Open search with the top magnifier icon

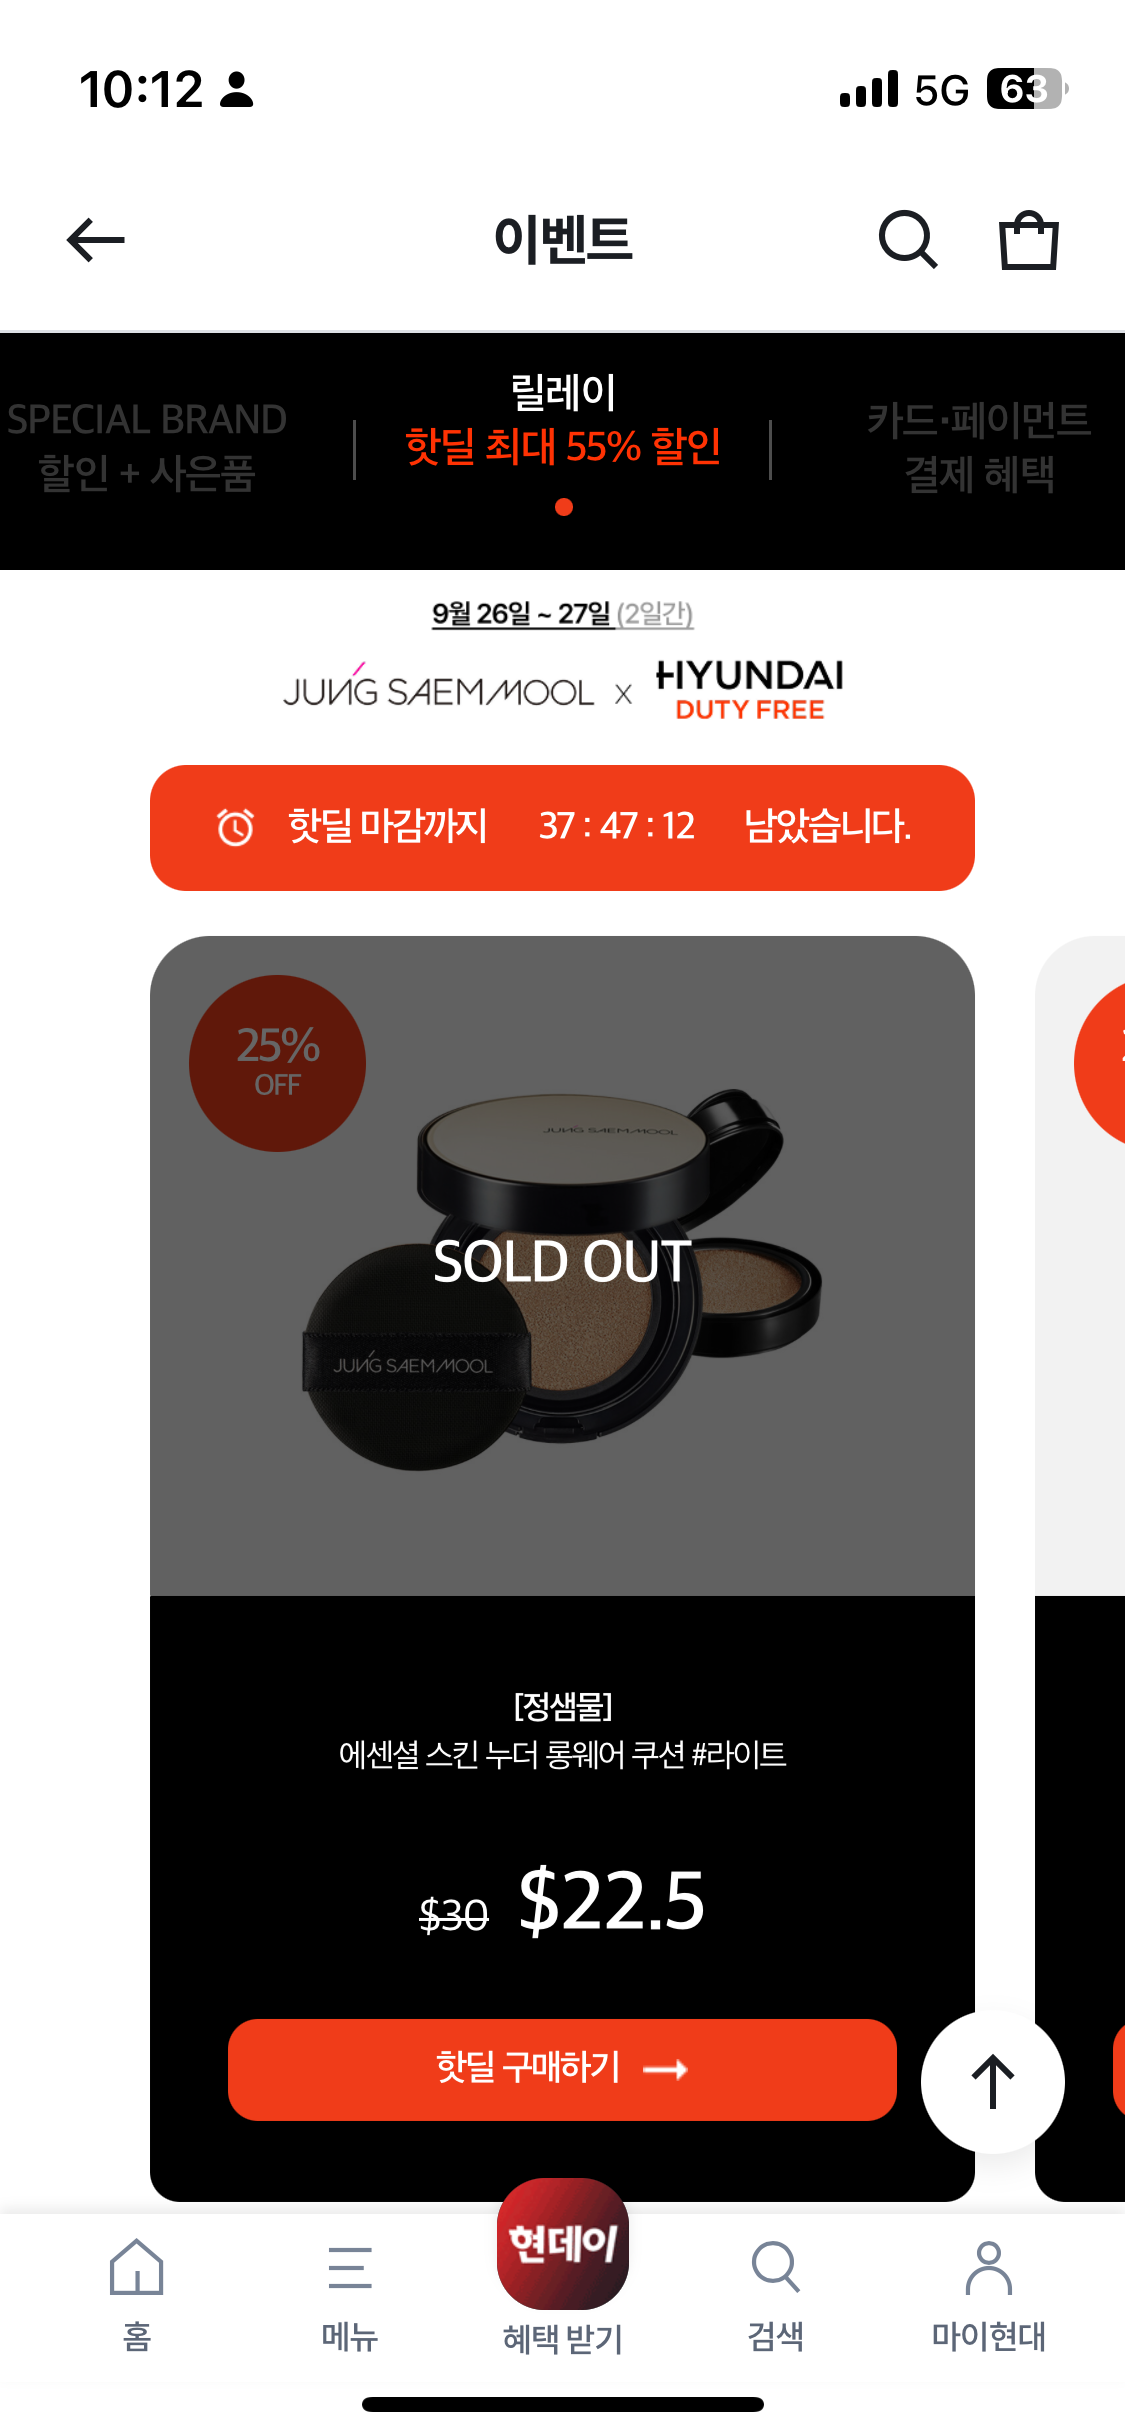(x=908, y=240)
